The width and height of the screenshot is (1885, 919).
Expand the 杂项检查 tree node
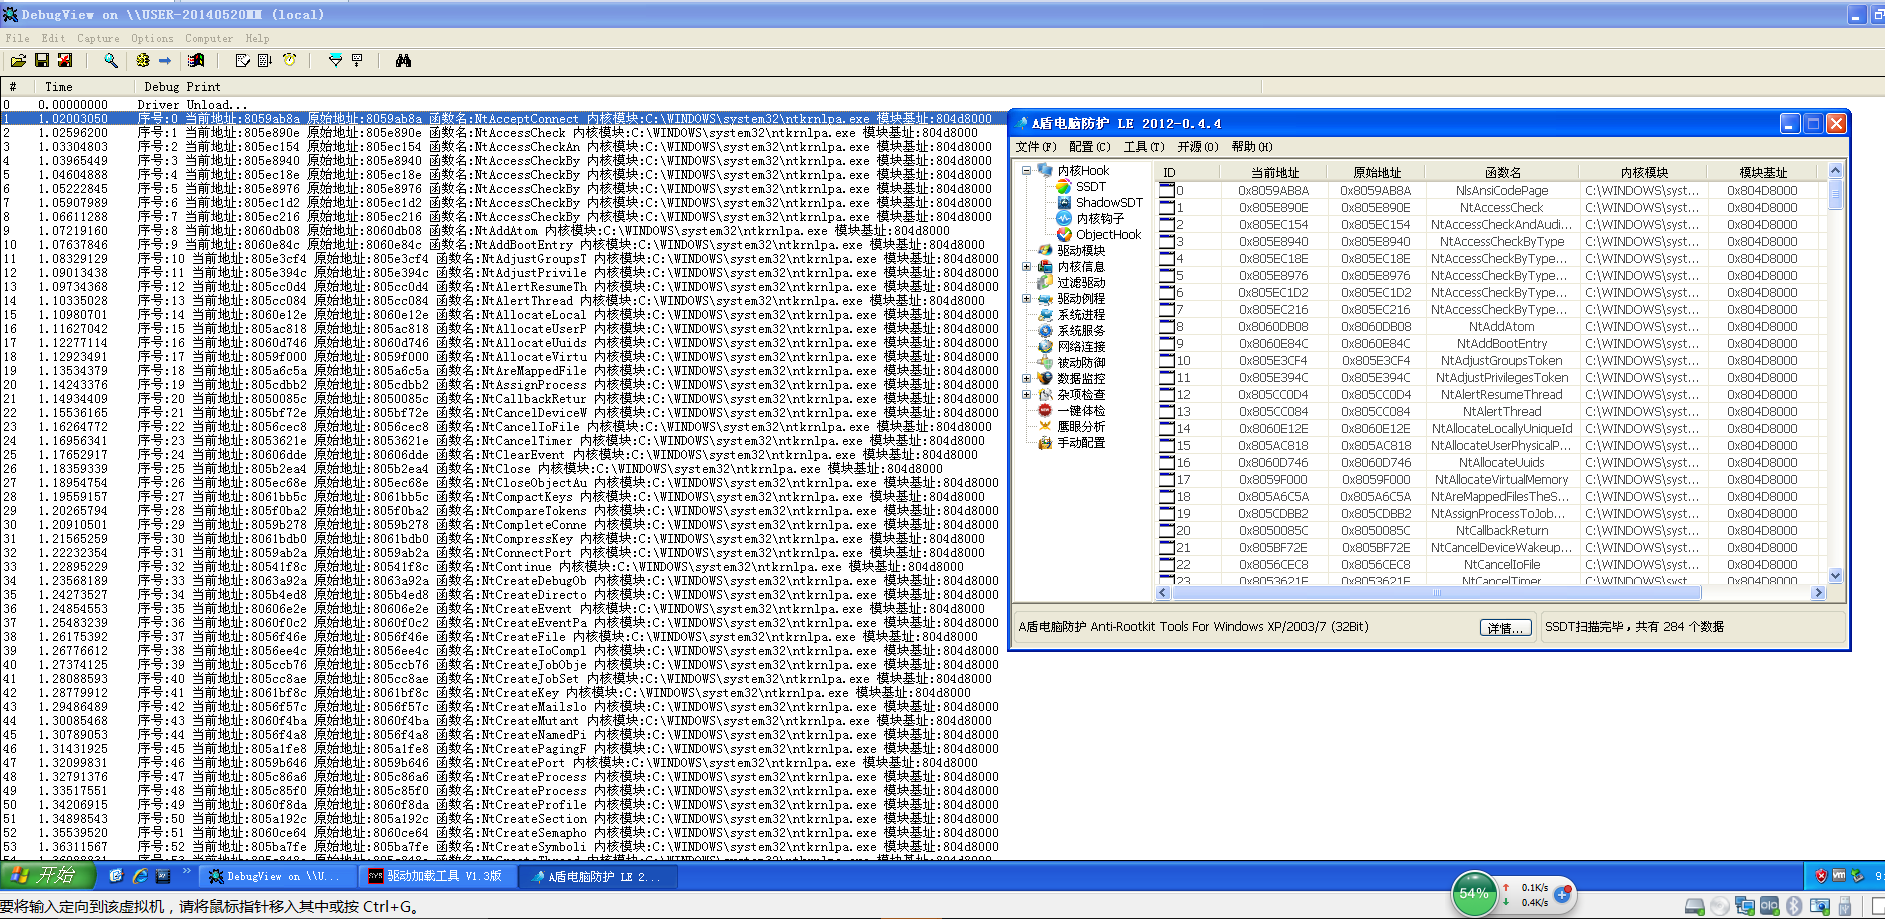pos(1026,395)
